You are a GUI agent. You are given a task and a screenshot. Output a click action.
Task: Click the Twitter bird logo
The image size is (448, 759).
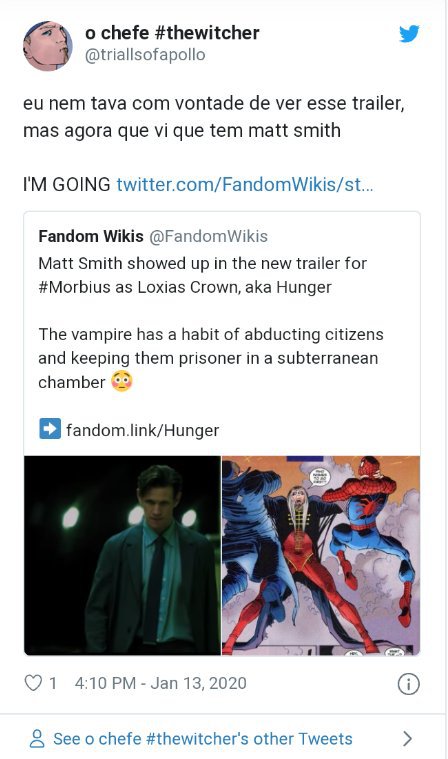pyautogui.click(x=409, y=34)
